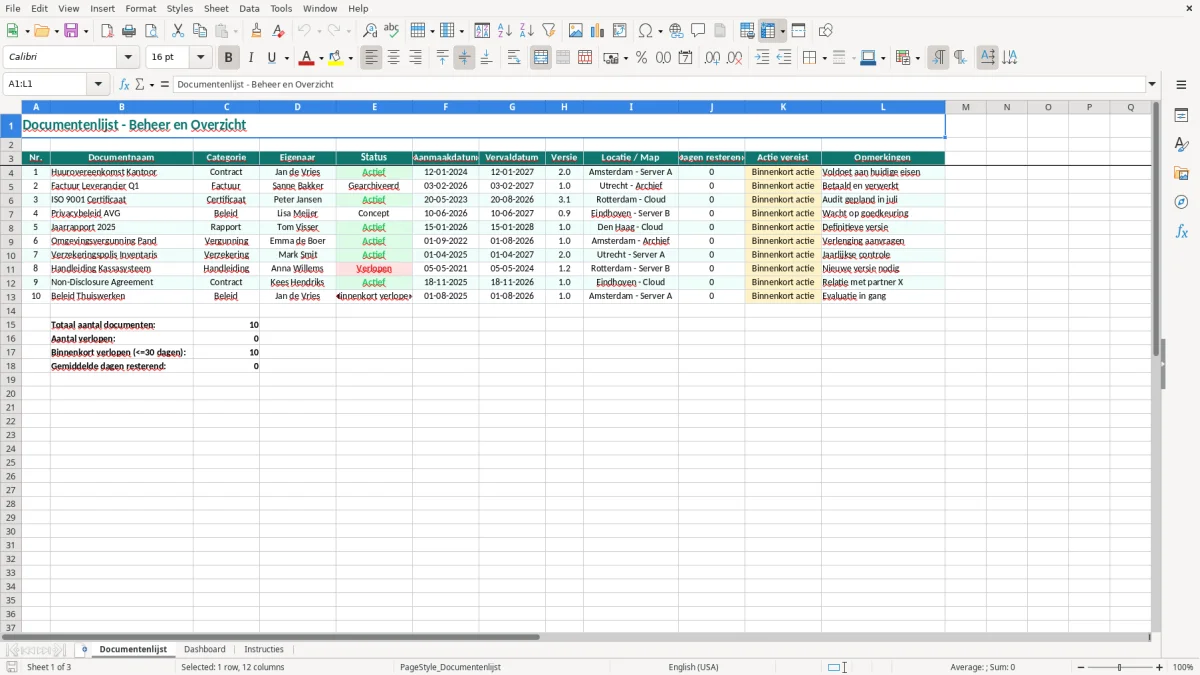Image resolution: width=1200 pixels, height=675 pixels.
Task: Insert an image
Action: (x=576, y=31)
